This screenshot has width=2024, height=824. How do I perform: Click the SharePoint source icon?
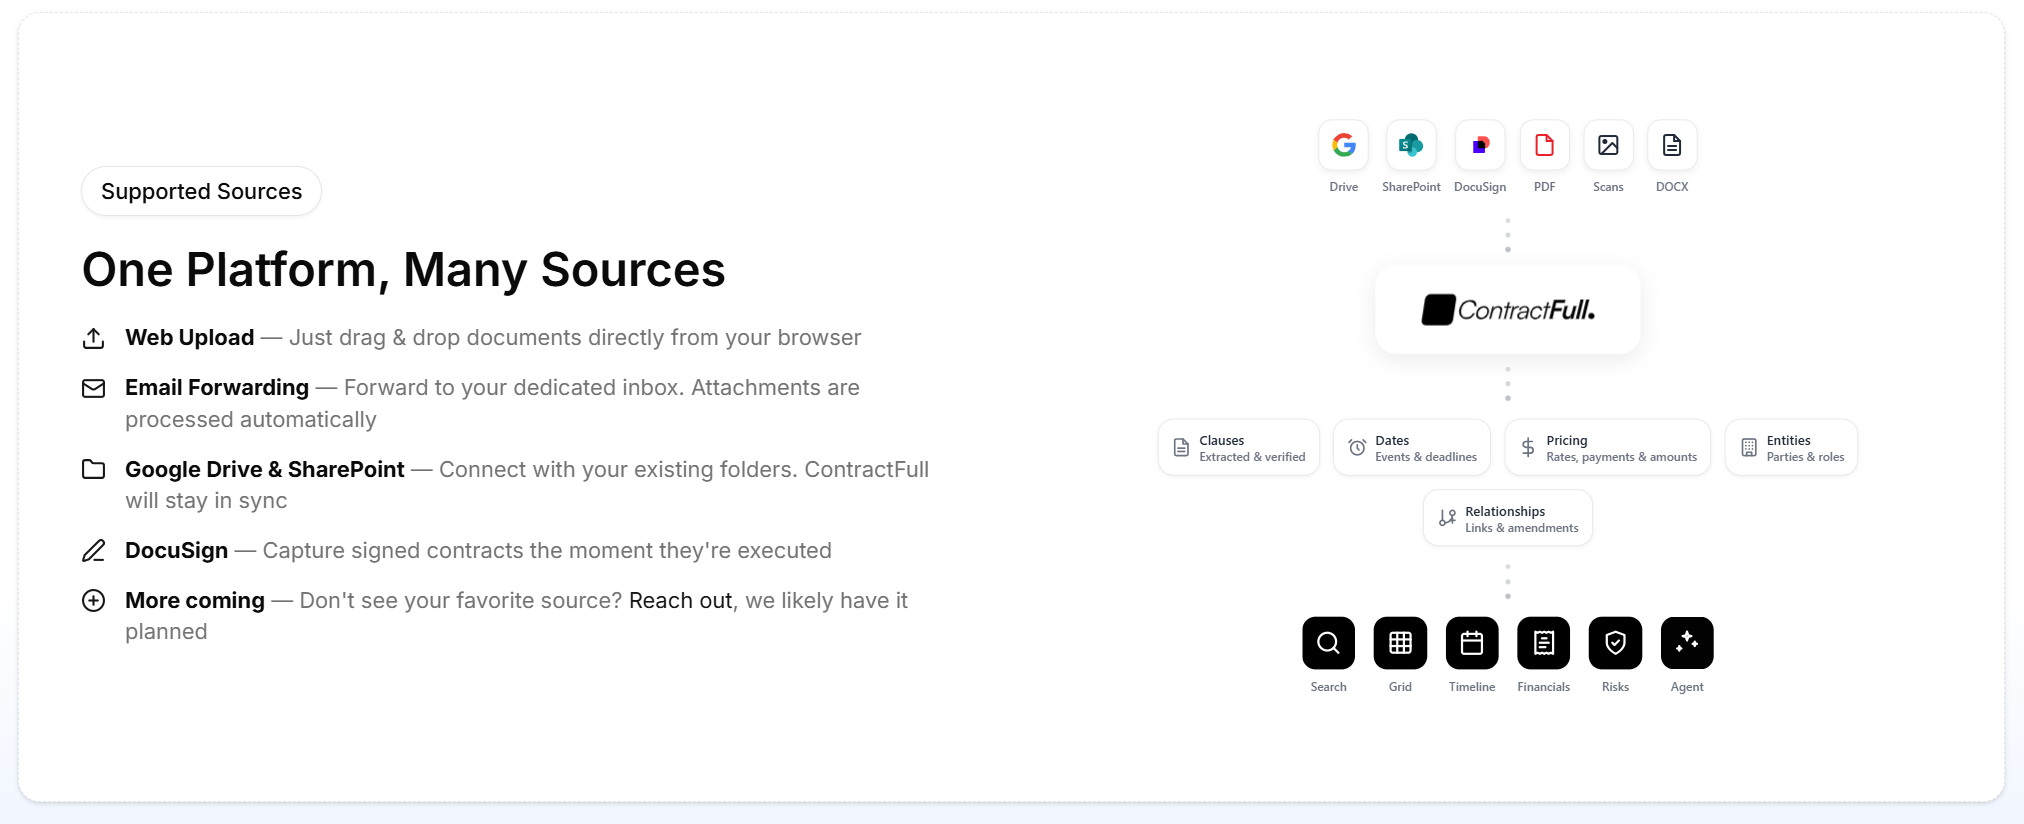tap(1411, 146)
